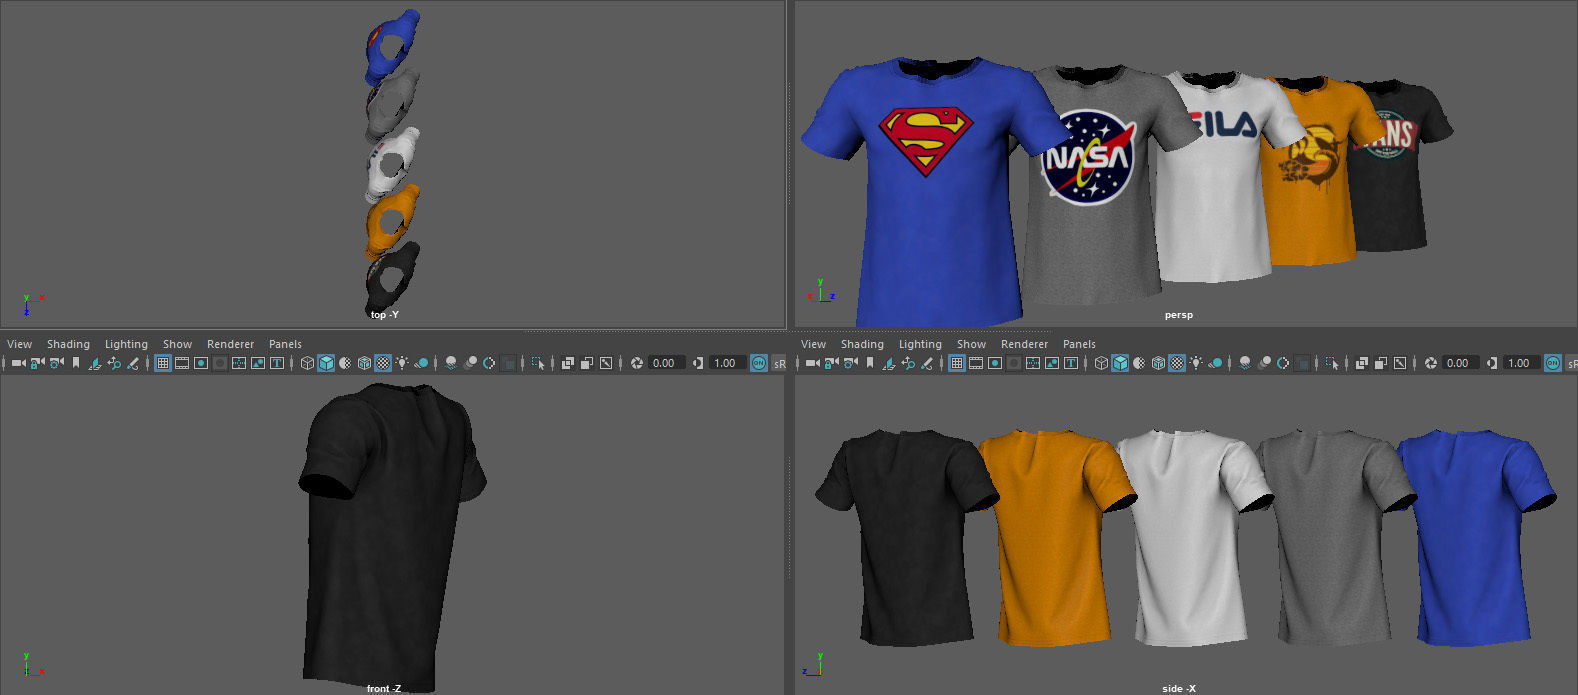Toggle grid display in front view toolbar
This screenshot has width=1578, height=695.
(x=162, y=363)
